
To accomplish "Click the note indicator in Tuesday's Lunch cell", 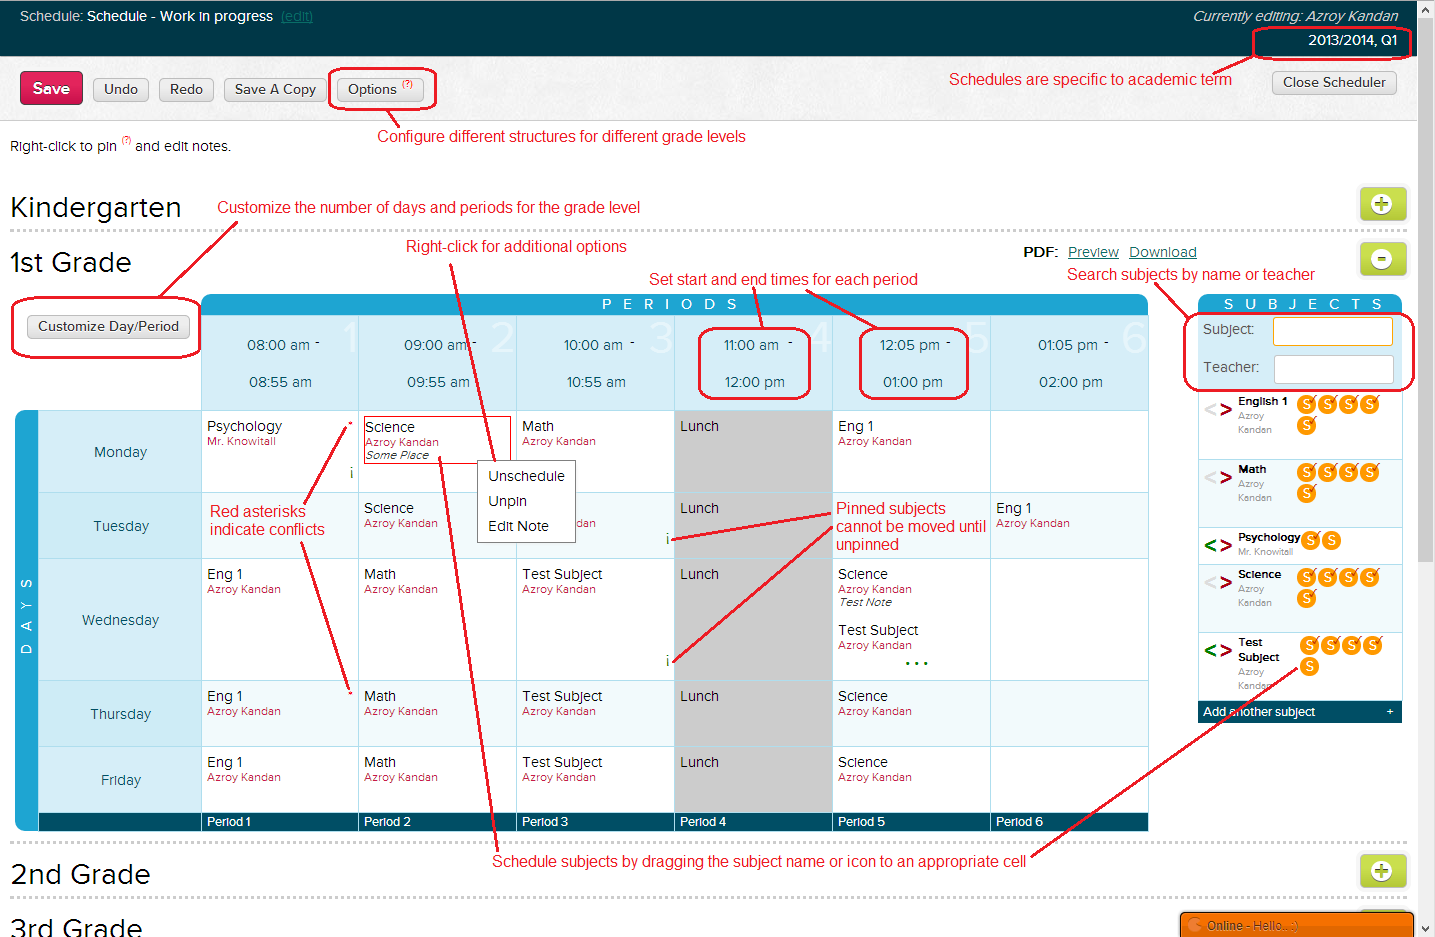I will [x=667, y=537].
